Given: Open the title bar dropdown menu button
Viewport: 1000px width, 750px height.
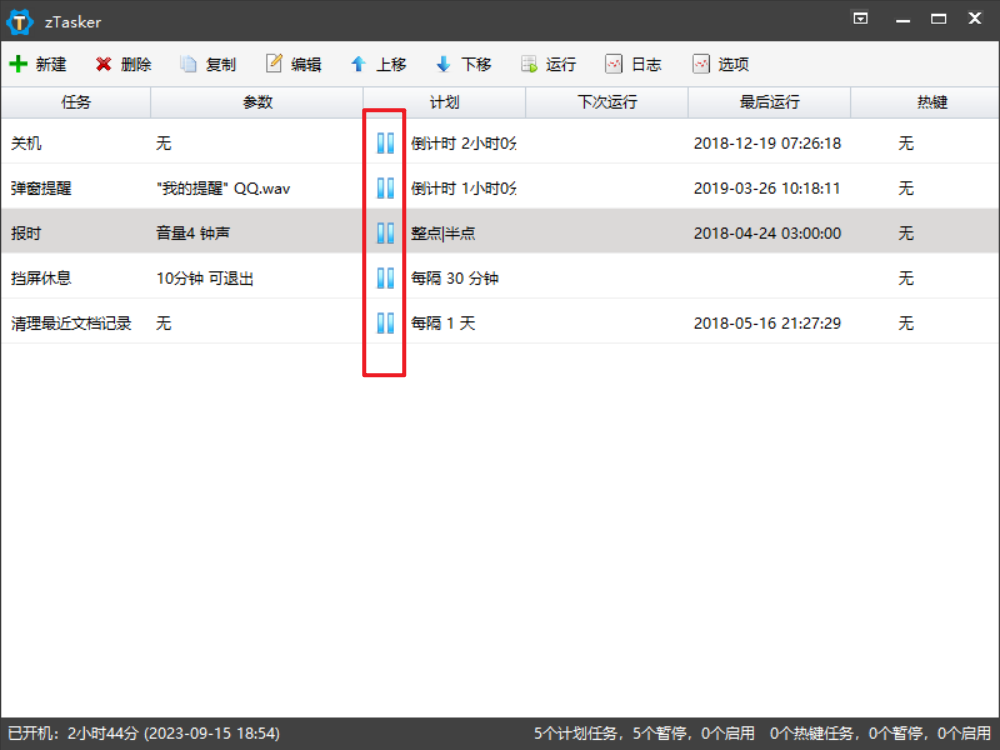Looking at the screenshot, I should [x=860, y=18].
